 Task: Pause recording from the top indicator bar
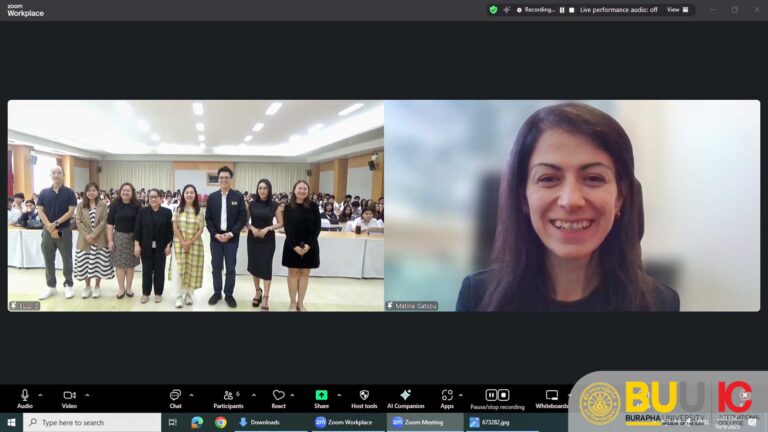pyautogui.click(x=562, y=10)
